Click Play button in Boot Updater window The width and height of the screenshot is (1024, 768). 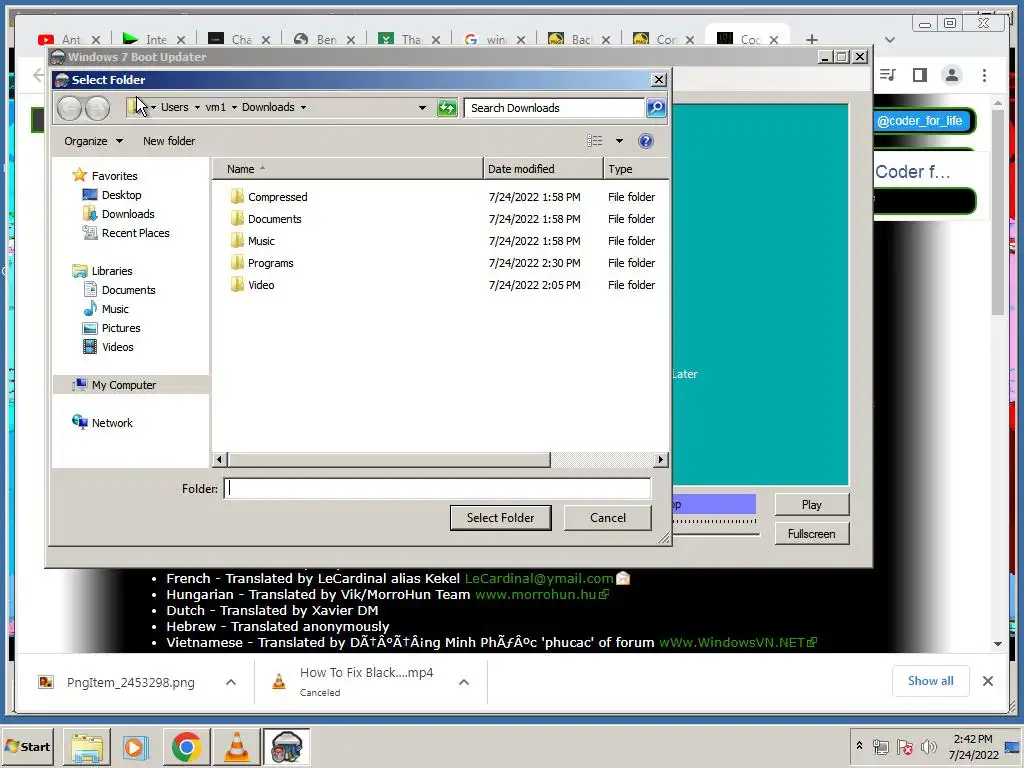(811, 504)
